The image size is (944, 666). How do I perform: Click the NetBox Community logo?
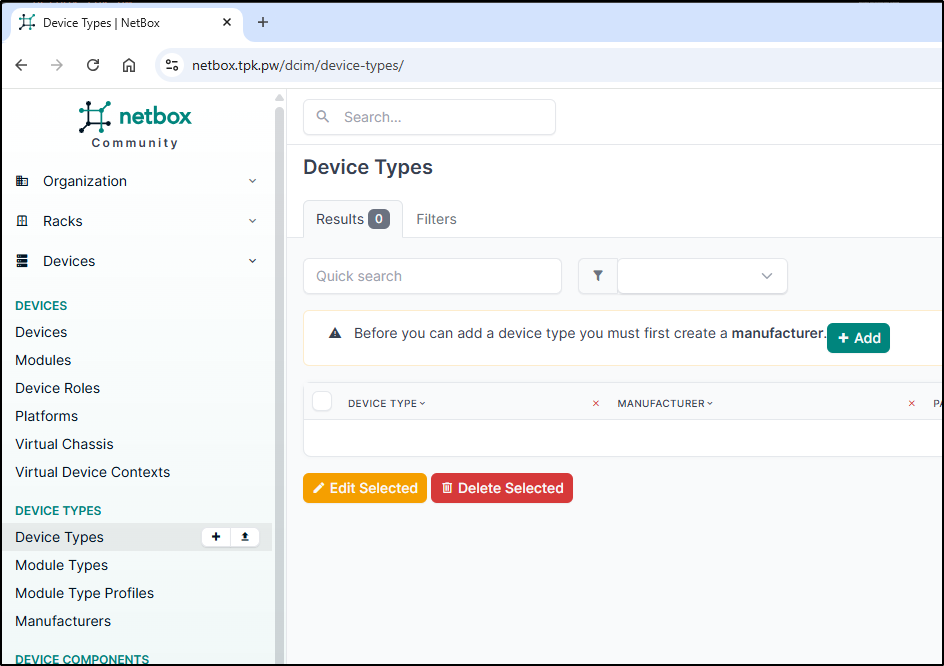click(135, 125)
